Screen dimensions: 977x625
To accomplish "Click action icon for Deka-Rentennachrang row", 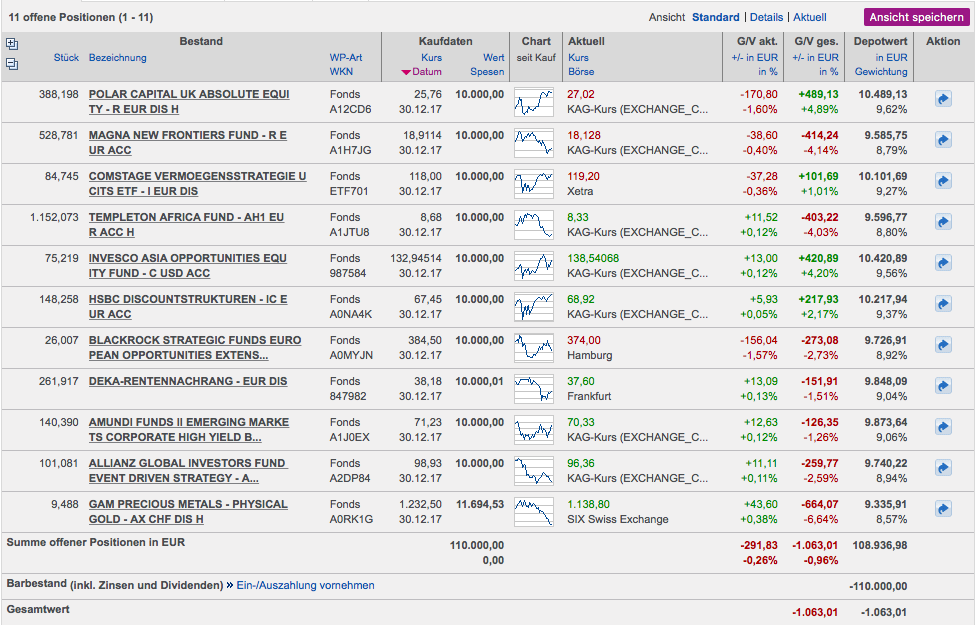I will (942, 387).
